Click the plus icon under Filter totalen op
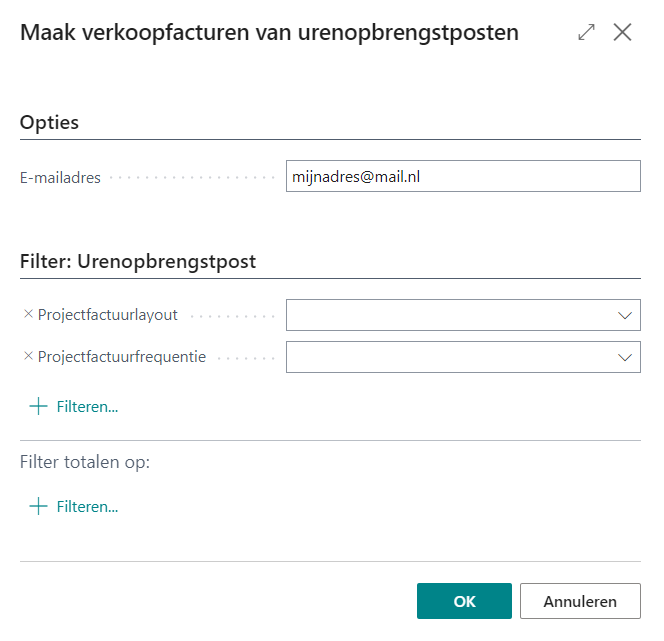 coord(38,506)
